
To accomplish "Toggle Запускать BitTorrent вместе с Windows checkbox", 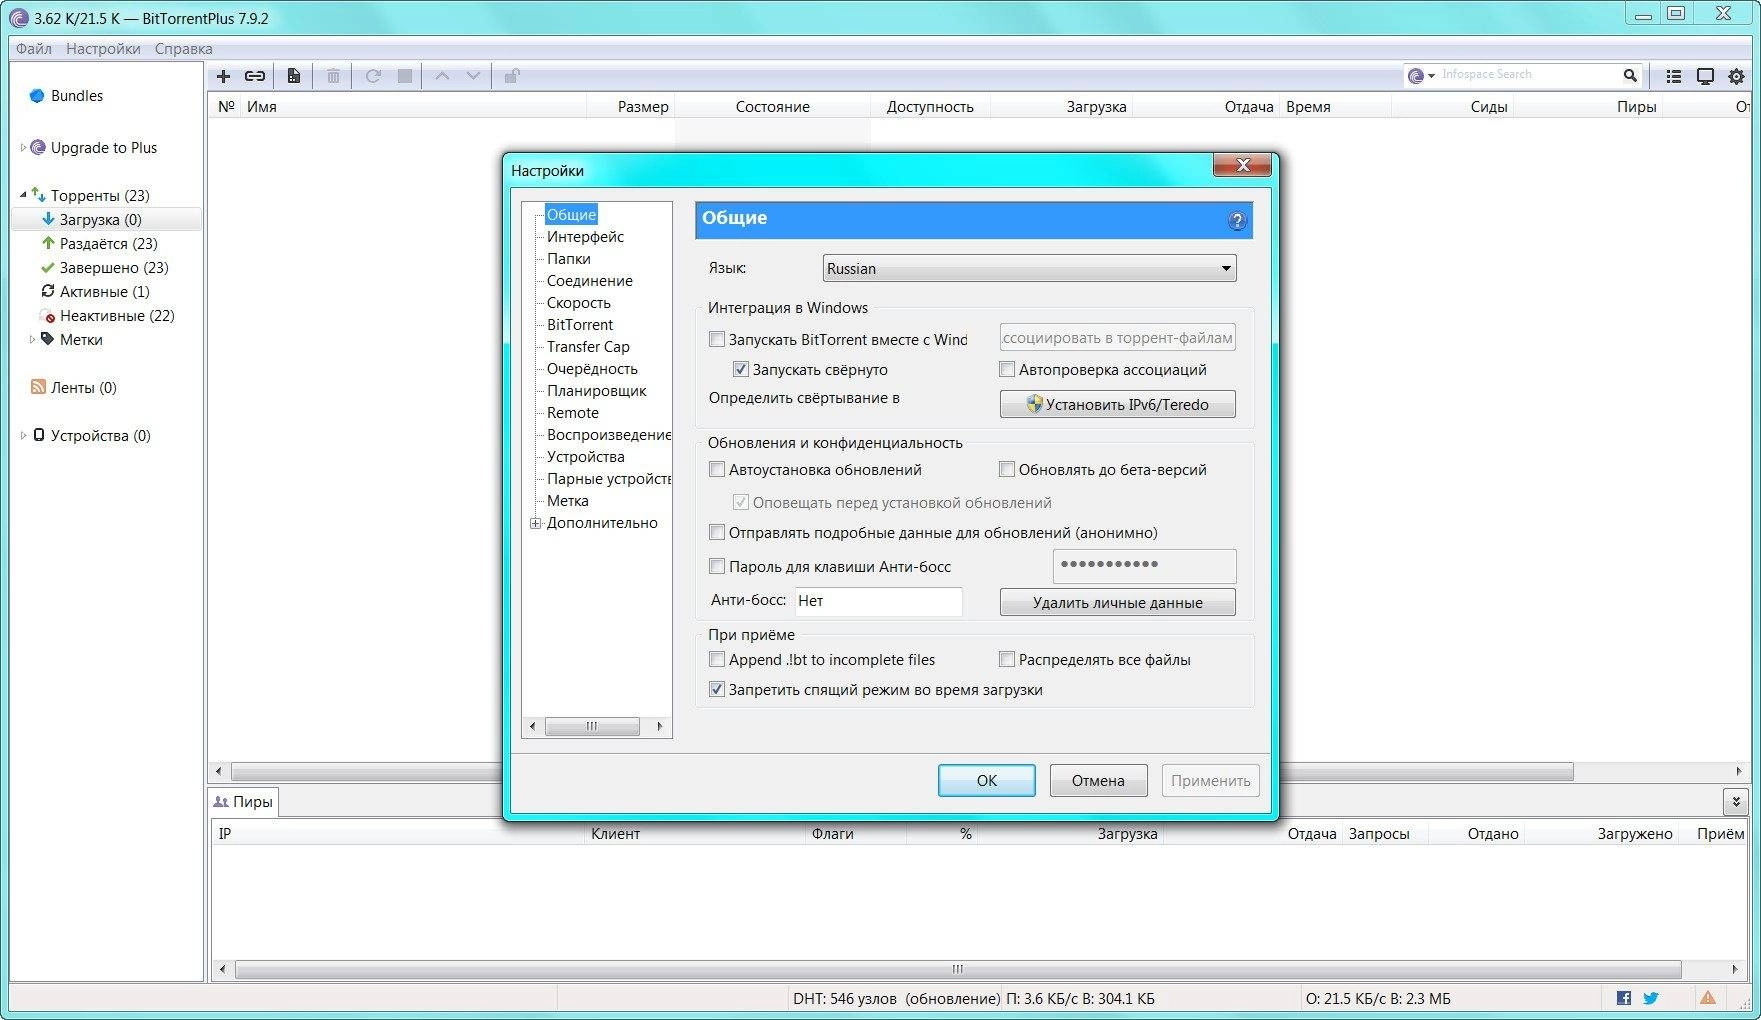I will [x=717, y=340].
